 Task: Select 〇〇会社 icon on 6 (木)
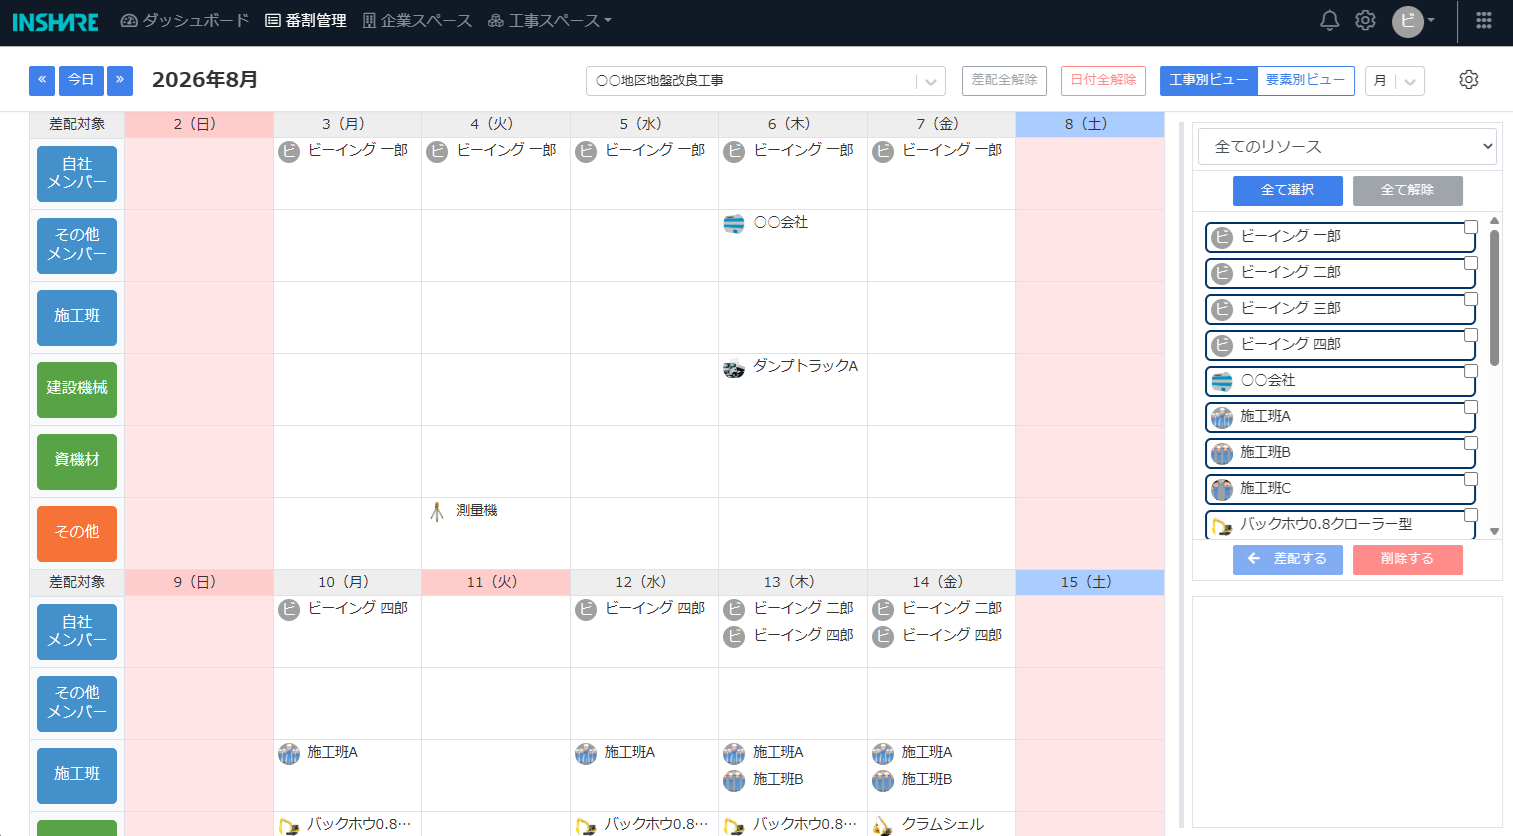[x=734, y=224]
